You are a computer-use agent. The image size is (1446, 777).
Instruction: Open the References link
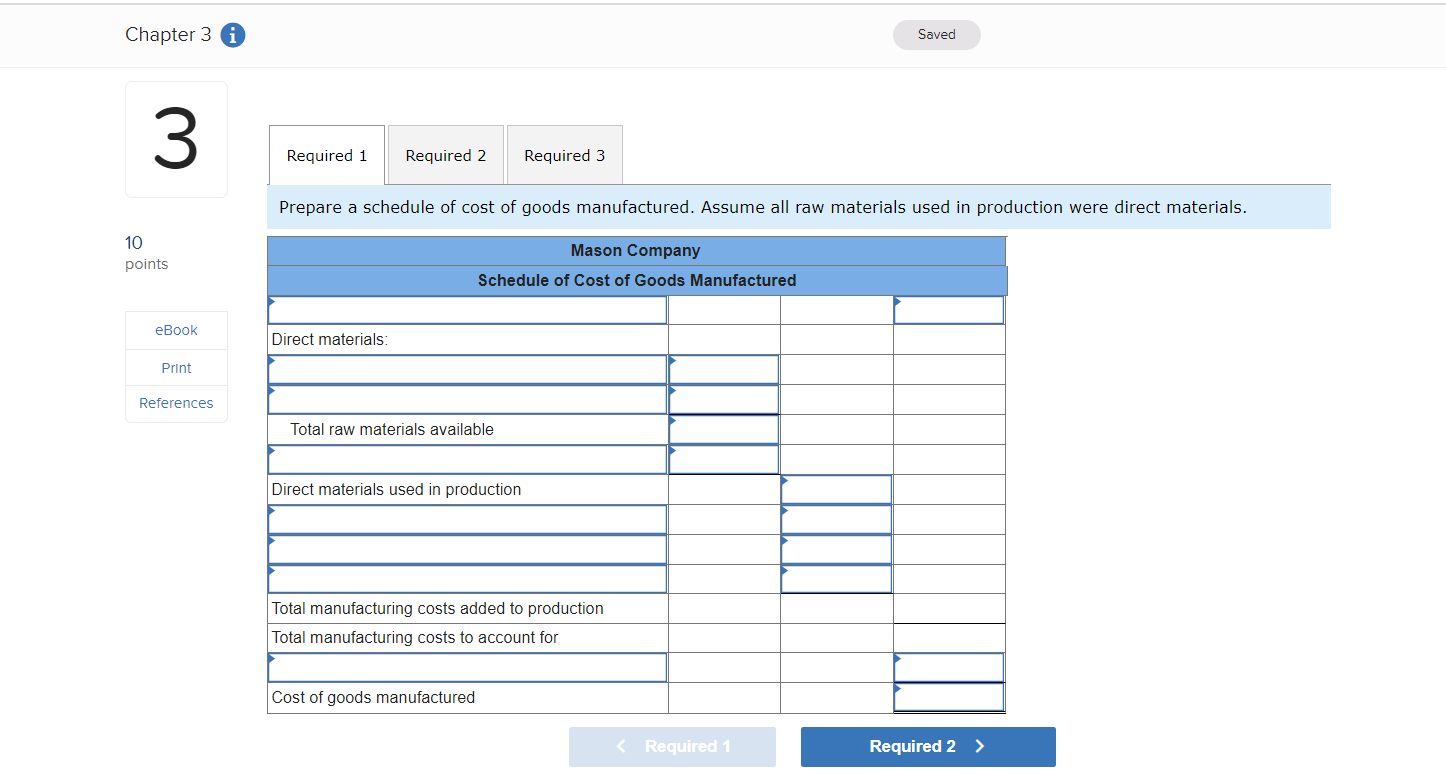pos(176,403)
